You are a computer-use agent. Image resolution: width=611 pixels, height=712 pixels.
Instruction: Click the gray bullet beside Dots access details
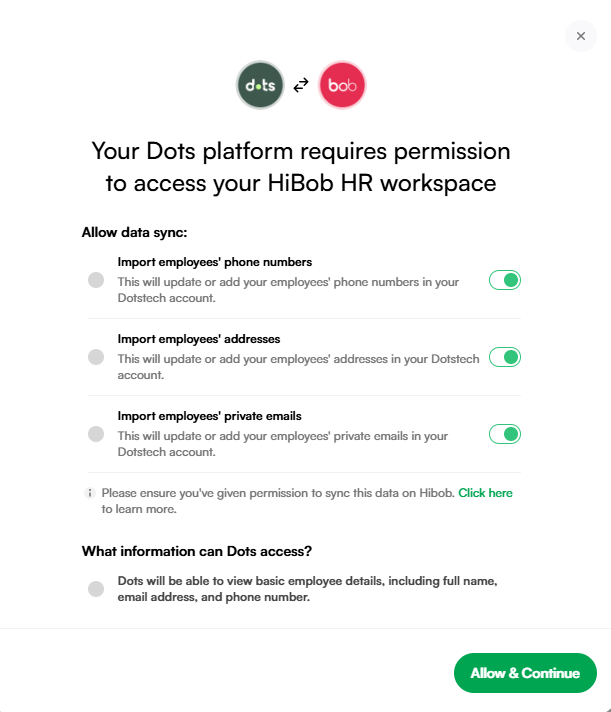coord(96,589)
